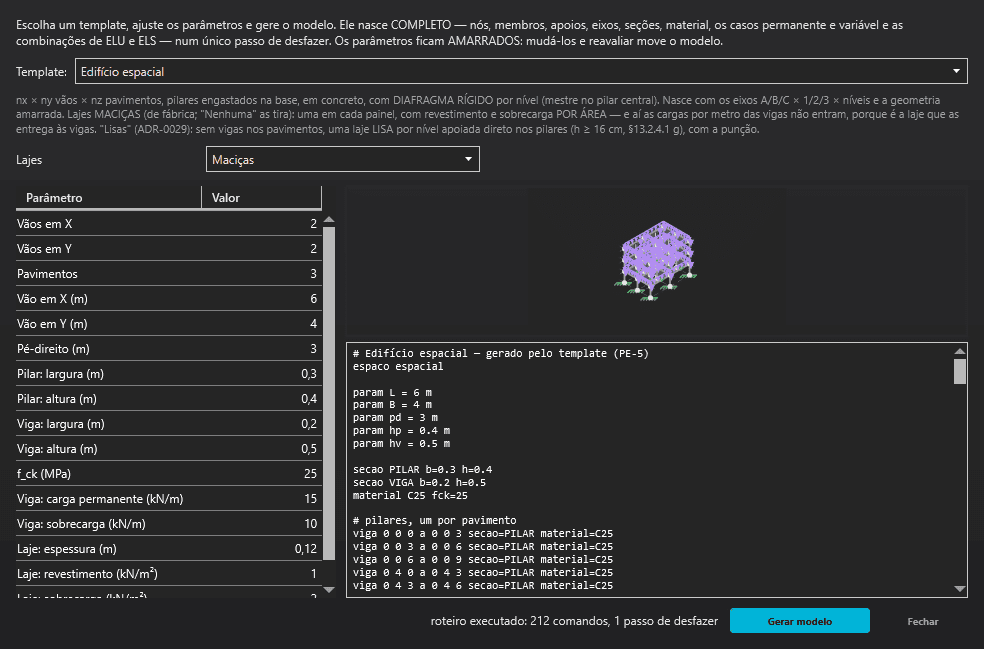Select the 'Pé-direito (m)' parameter label

click(x=53, y=348)
